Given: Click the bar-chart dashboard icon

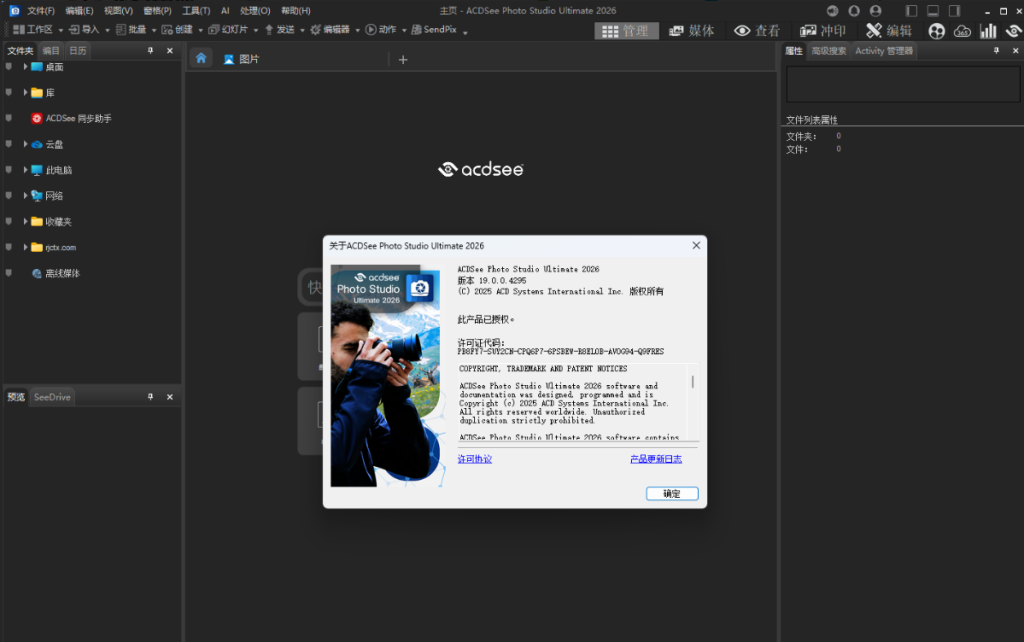Looking at the screenshot, I should [x=987, y=31].
